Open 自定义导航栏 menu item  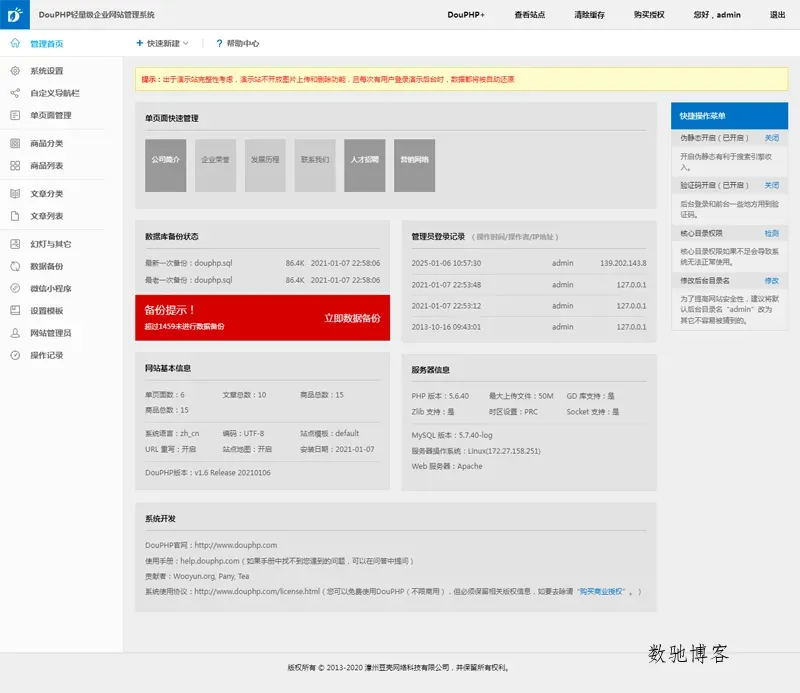pos(55,93)
